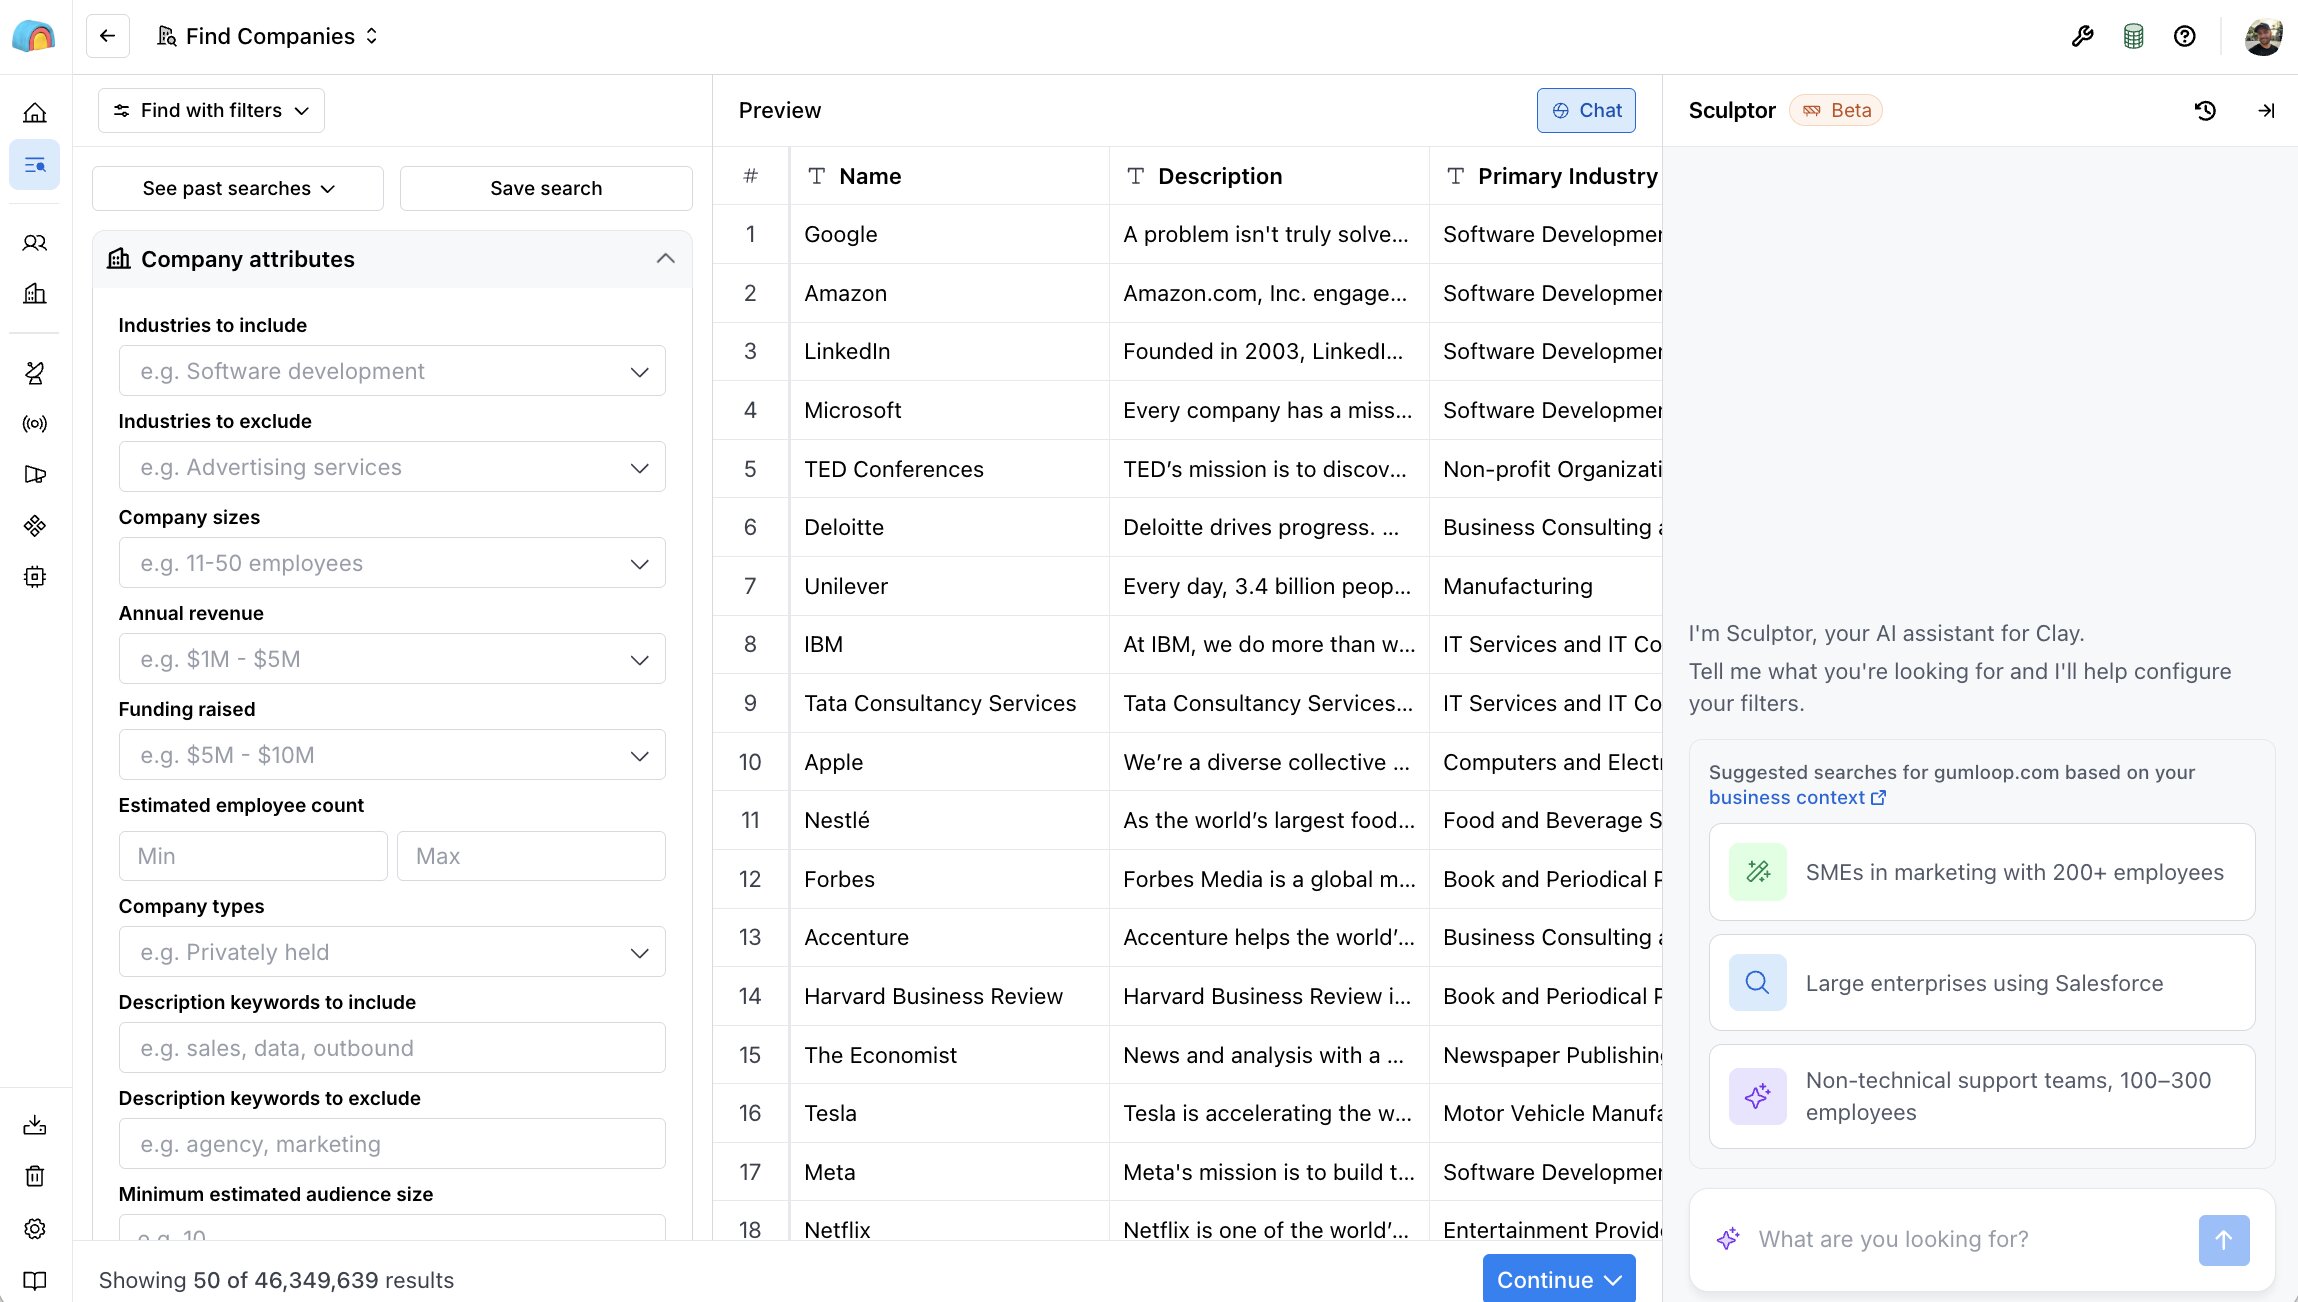Select the Tata Consultancy Services name cell
This screenshot has height=1302, width=2298.
pyautogui.click(x=949, y=704)
